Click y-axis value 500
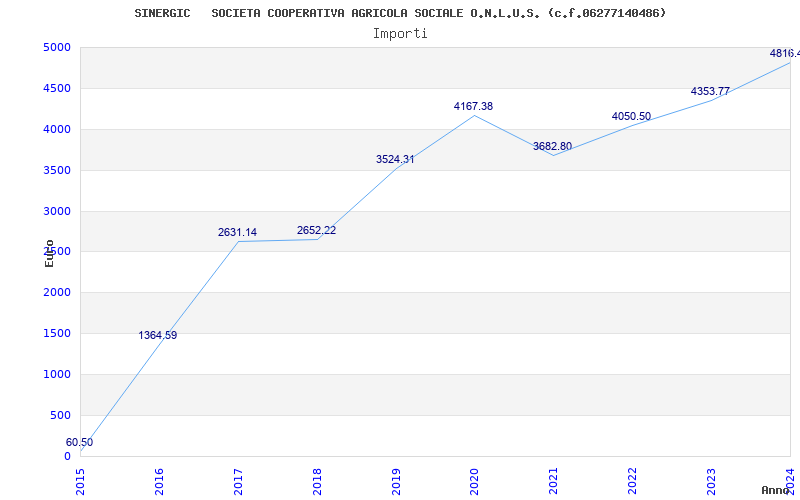The width and height of the screenshot is (800, 500). pyautogui.click(x=61, y=415)
